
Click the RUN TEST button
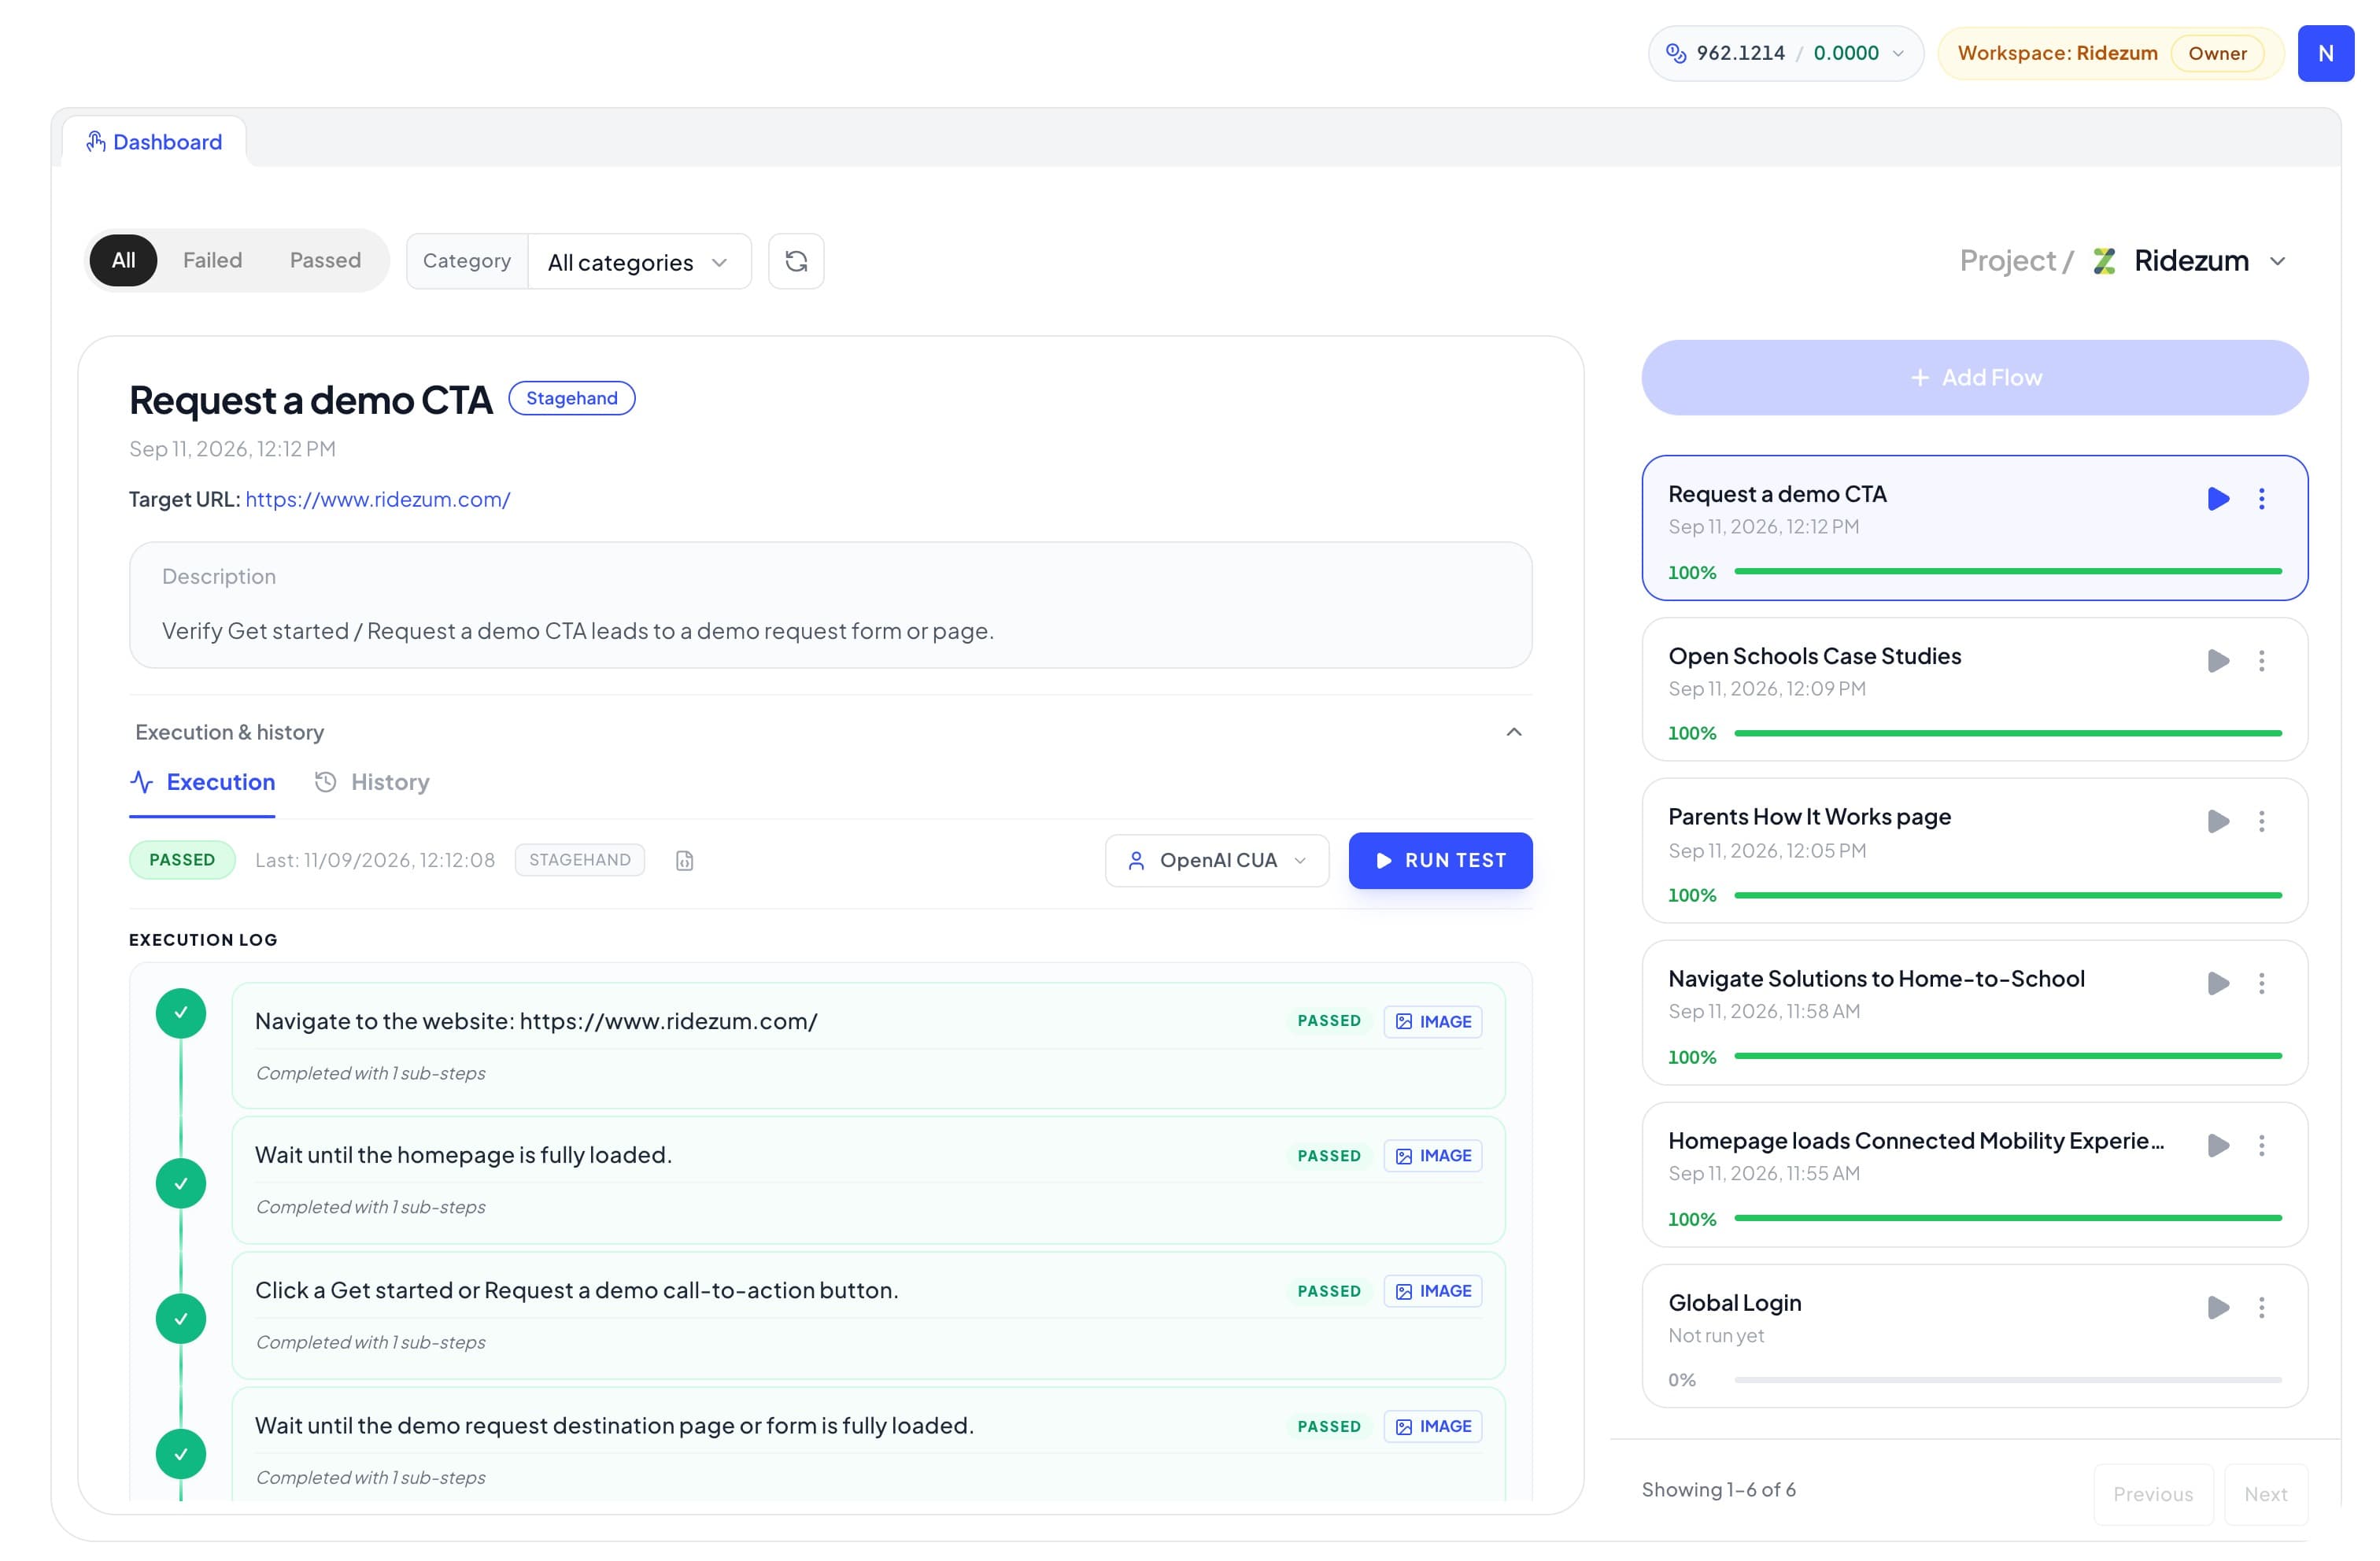(1440, 860)
